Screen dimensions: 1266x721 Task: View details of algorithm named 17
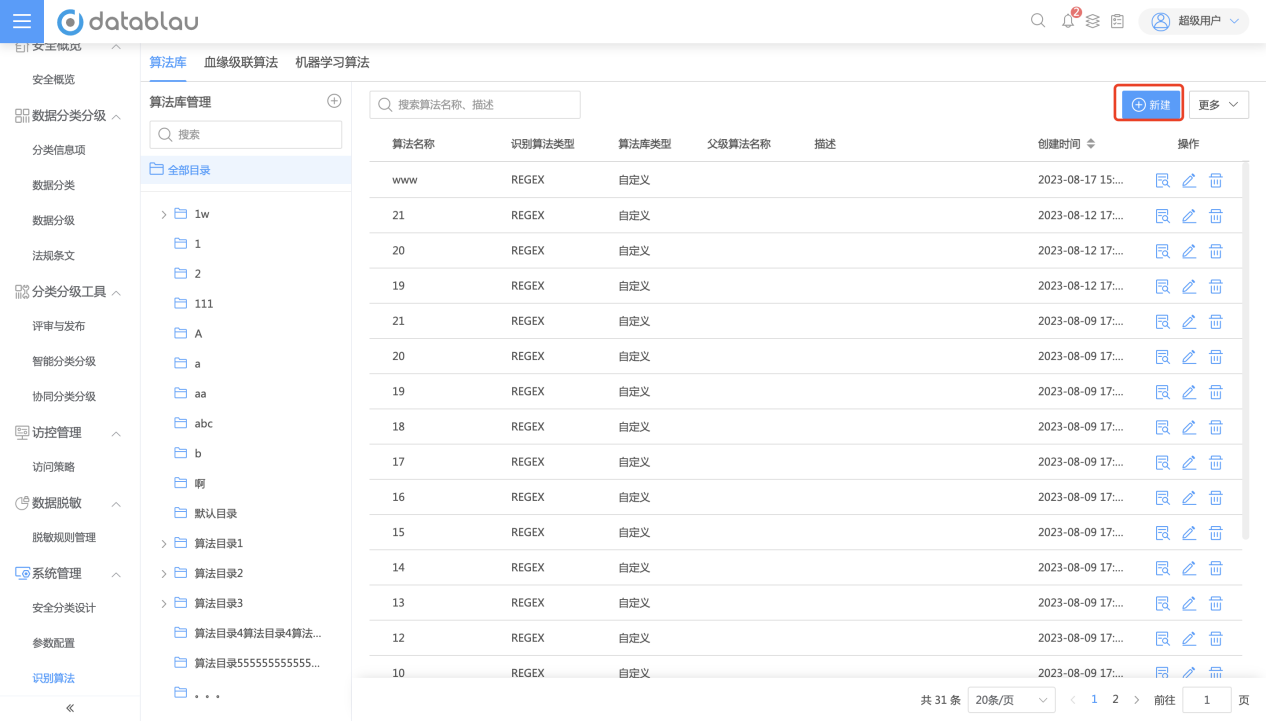pos(1162,462)
